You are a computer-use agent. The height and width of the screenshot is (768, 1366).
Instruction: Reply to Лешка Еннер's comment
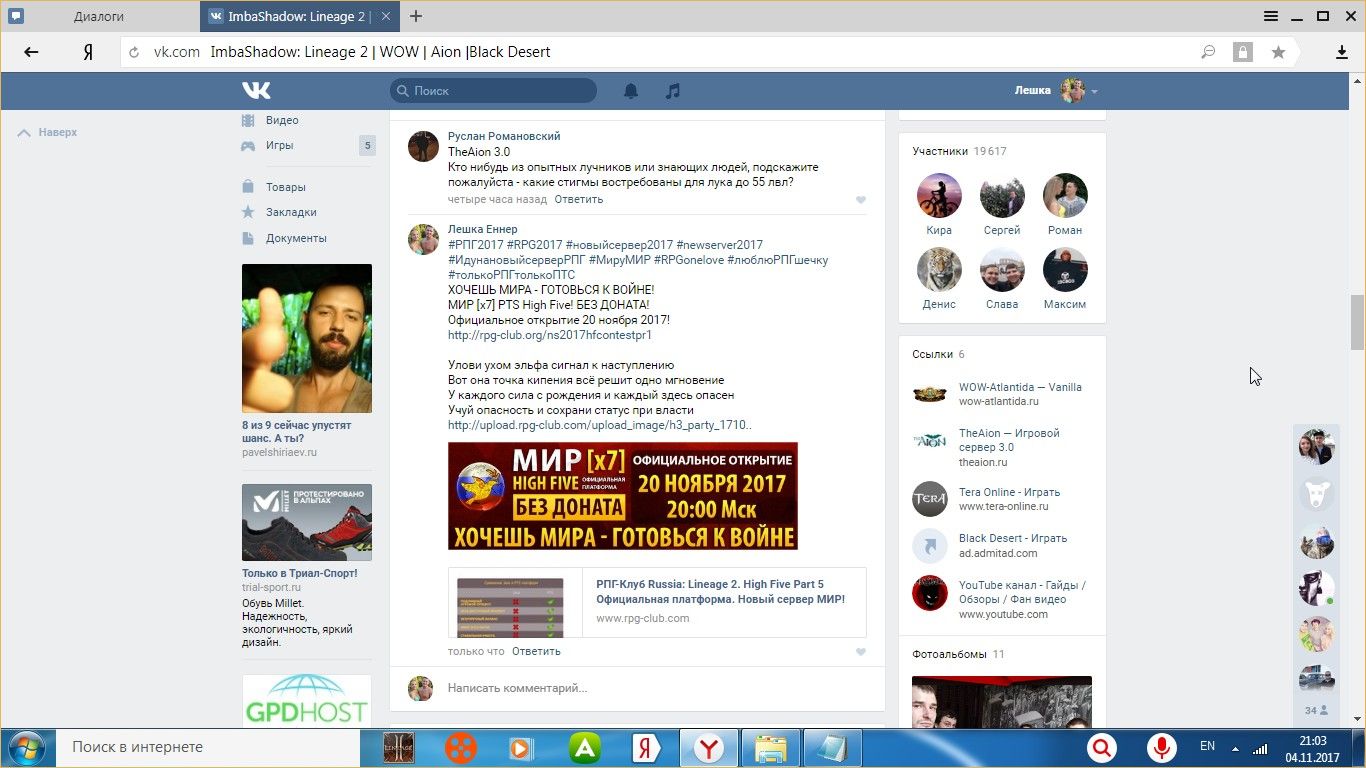coord(536,651)
